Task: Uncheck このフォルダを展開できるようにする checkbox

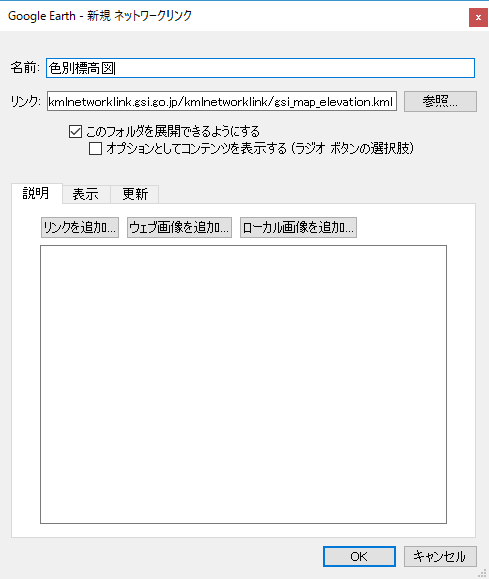Action: tap(75, 131)
